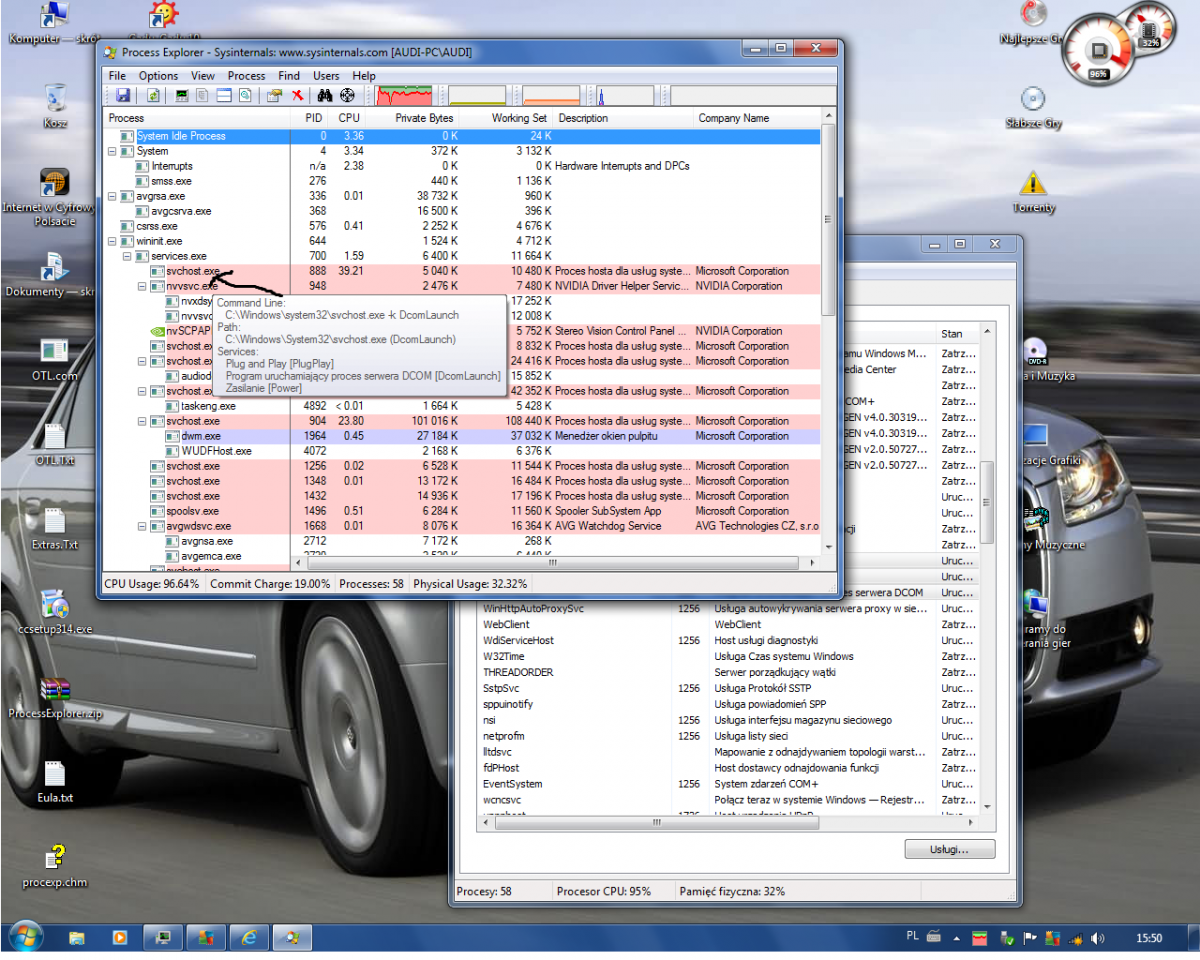Collapse the services.exe tree node
This screenshot has height=960, width=1200.
[127, 256]
